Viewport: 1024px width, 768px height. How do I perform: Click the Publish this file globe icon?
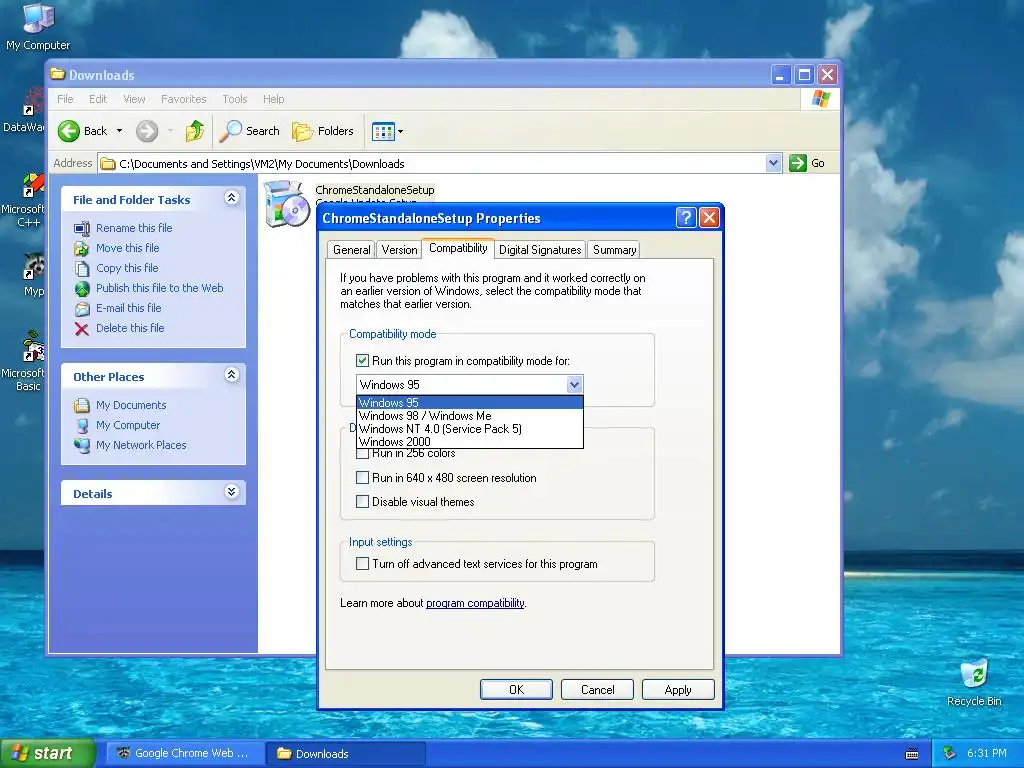click(x=82, y=289)
